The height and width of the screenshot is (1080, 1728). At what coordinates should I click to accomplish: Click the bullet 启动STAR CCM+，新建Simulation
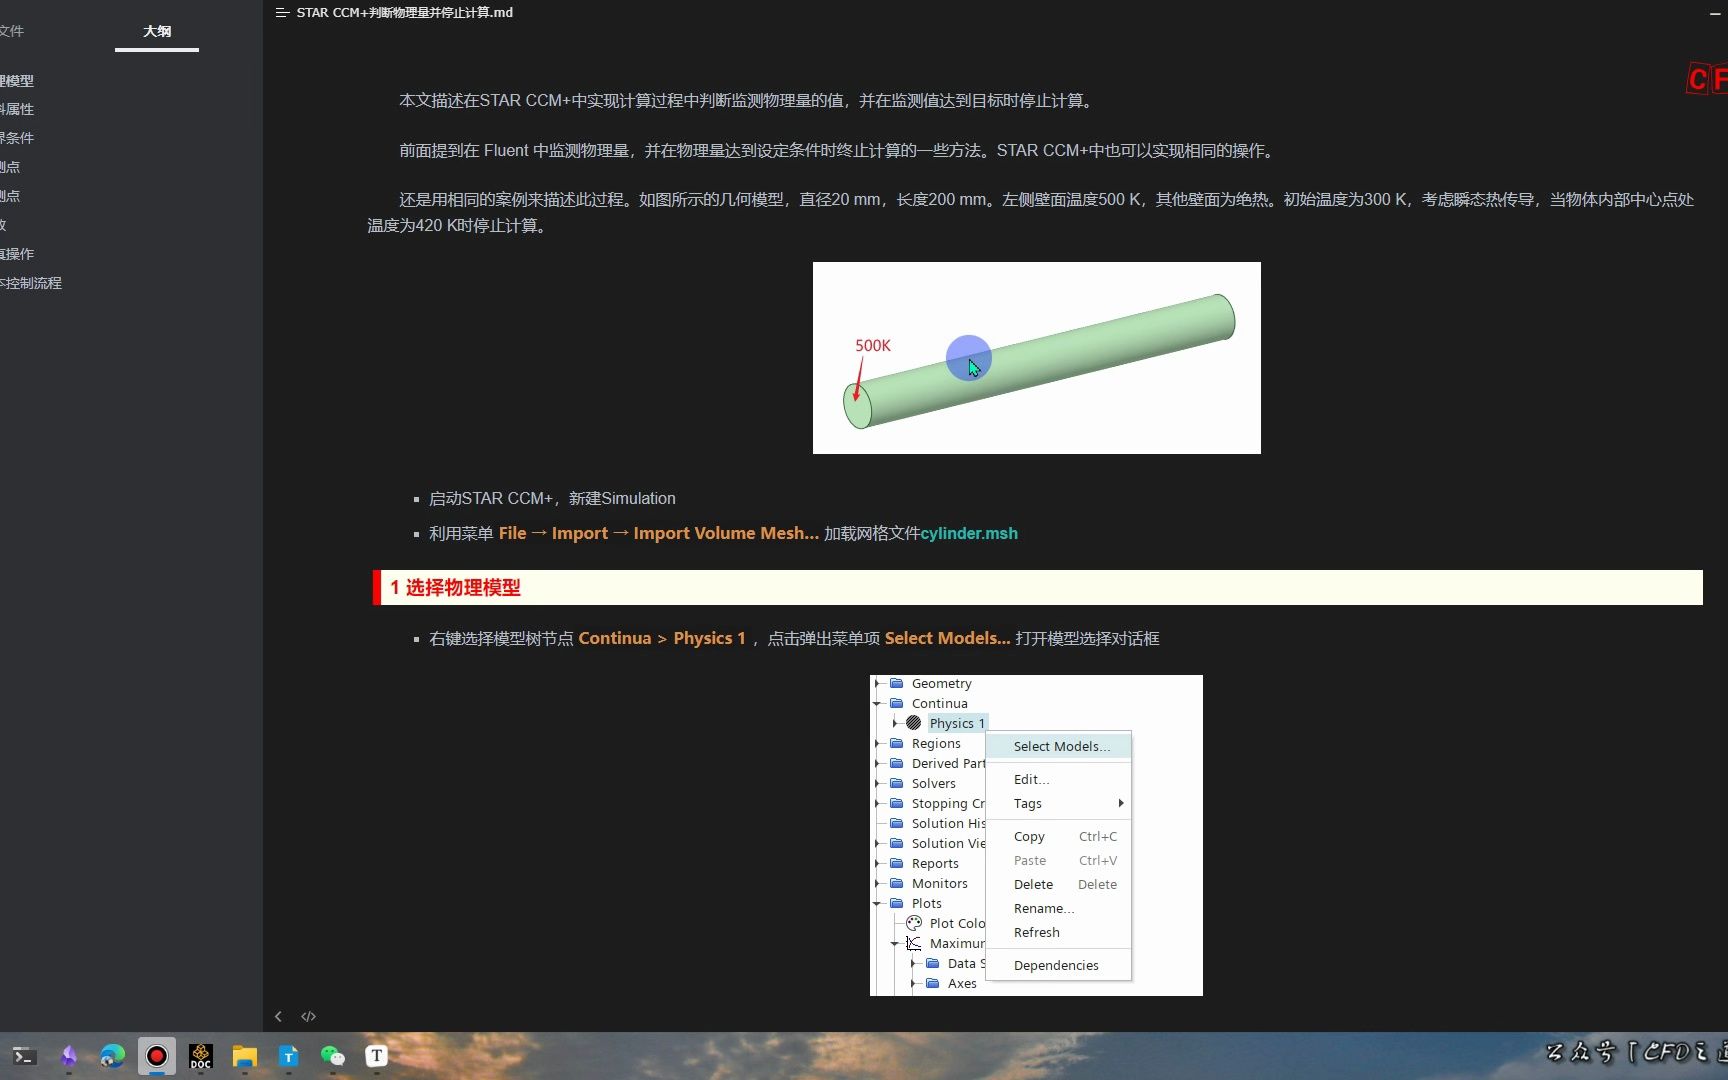(552, 498)
